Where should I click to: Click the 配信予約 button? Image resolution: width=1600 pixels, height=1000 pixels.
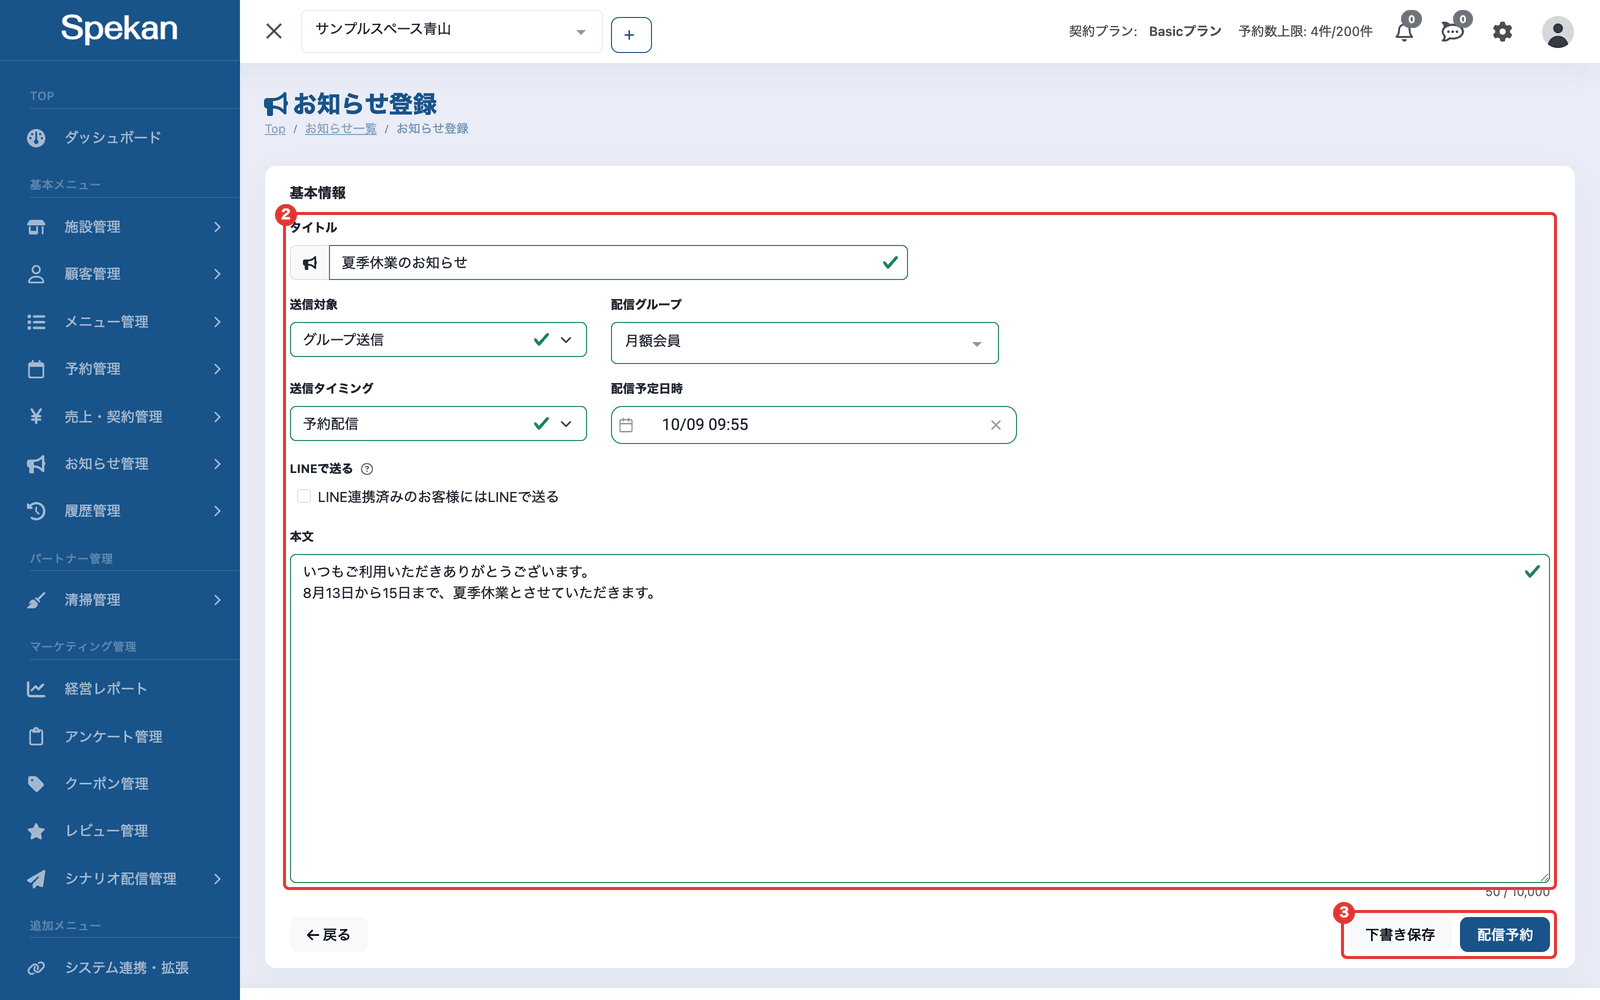pyautogui.click(x=1505, y=935)
